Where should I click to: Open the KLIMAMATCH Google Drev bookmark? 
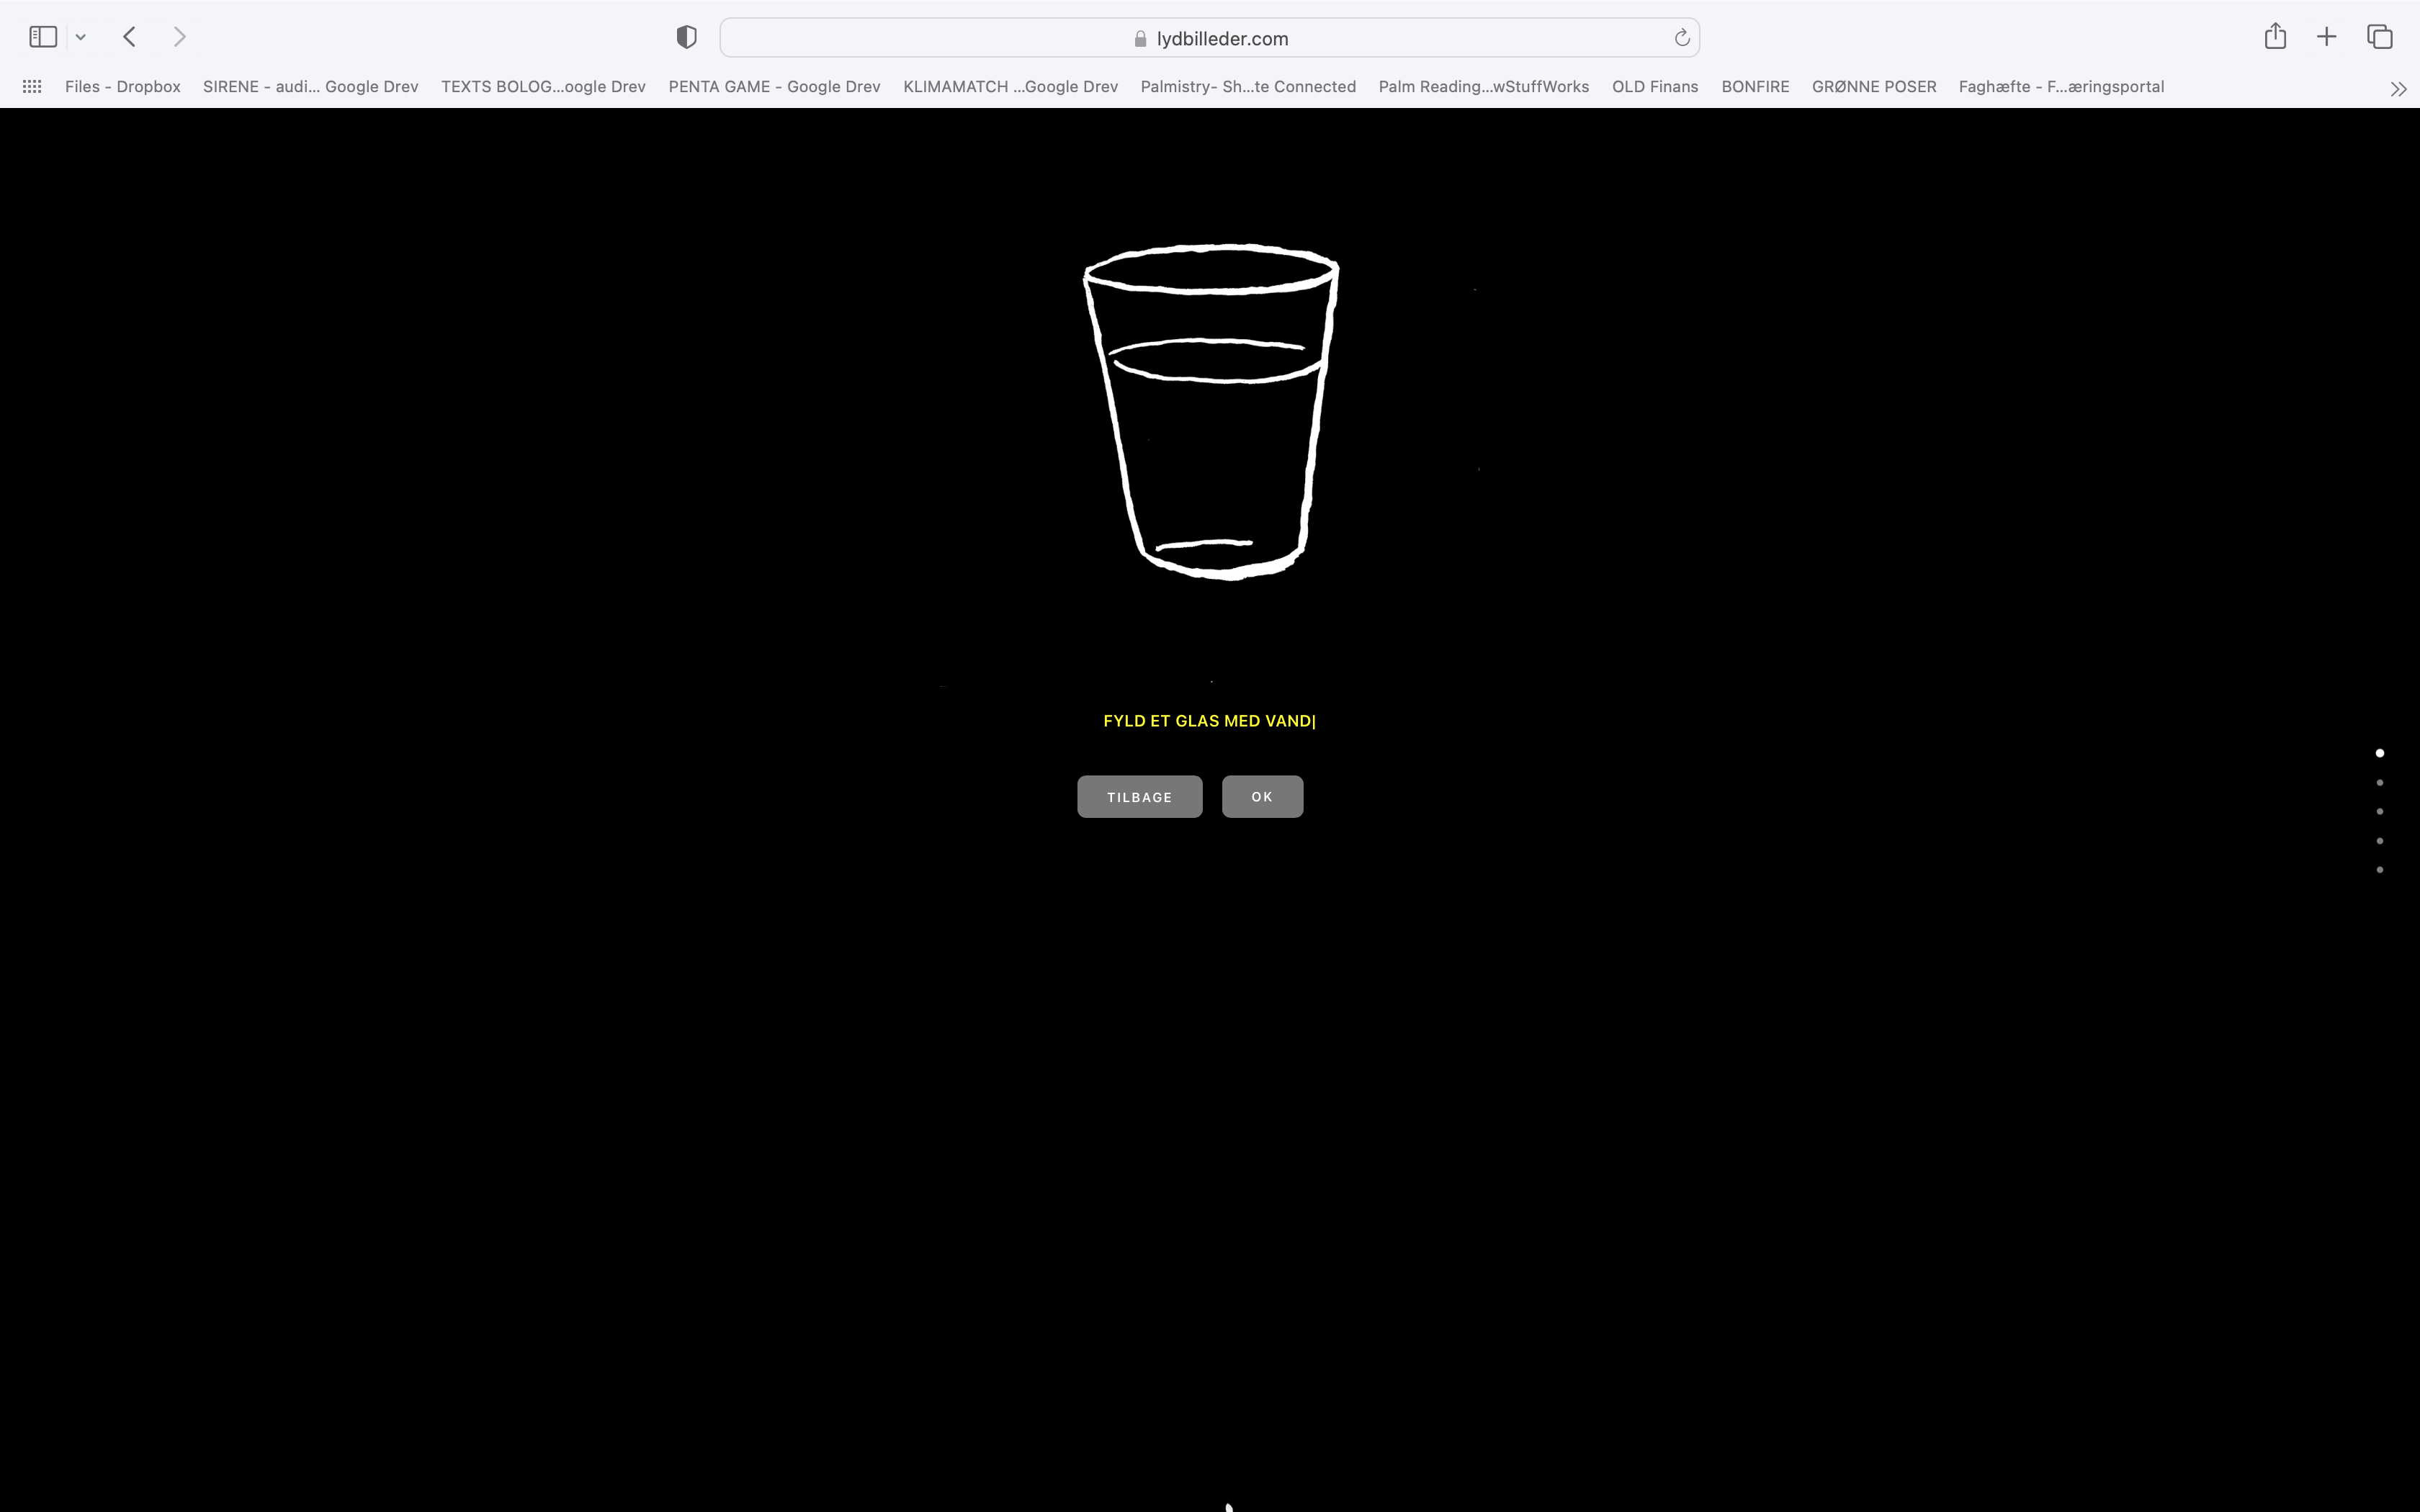pyautogui.click(x=1010, y=87)
